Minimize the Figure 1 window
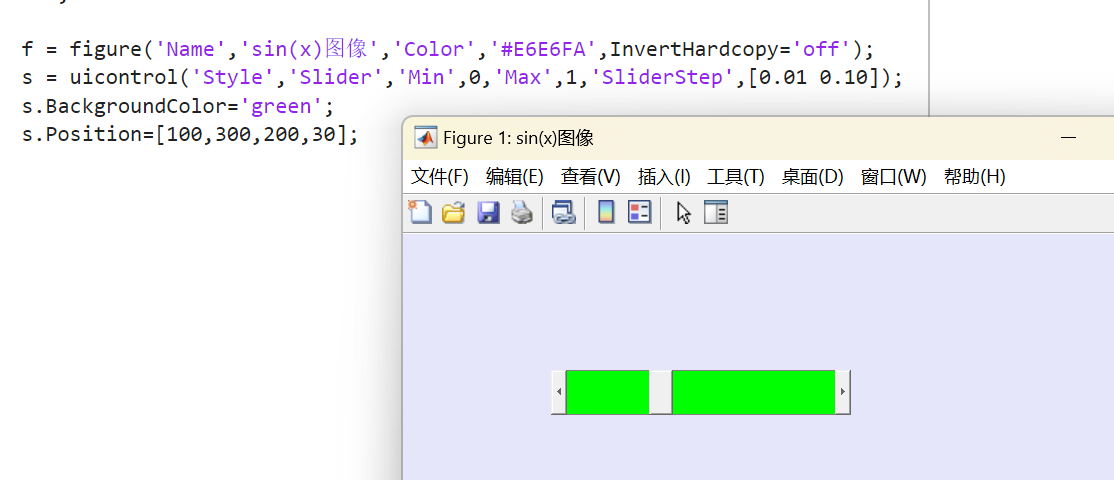Viewport: 1114px width, 480px height. pyautogui.click(x=1068, y=138)
